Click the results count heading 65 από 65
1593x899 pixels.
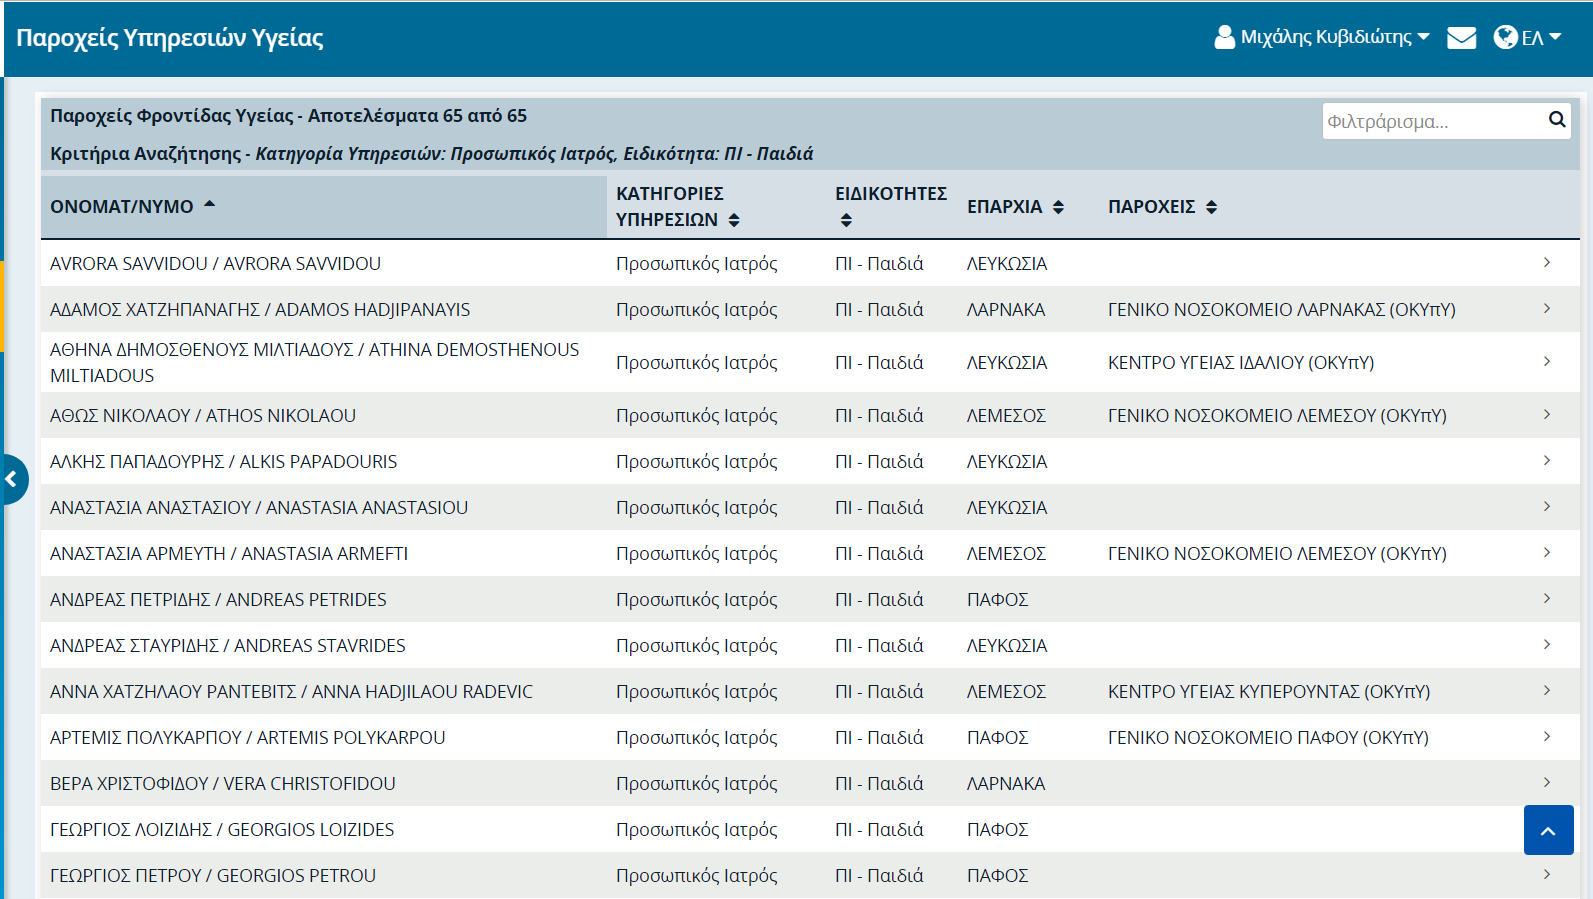tap(288, 116)
